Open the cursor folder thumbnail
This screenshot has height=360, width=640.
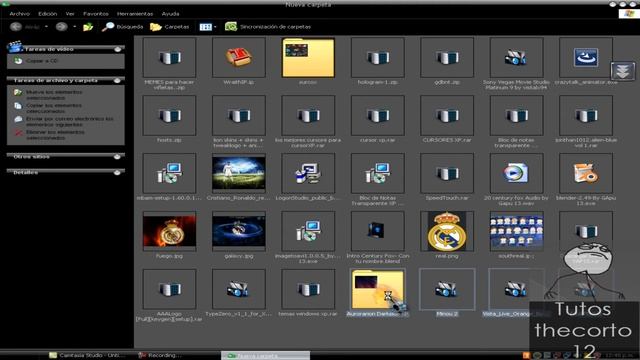click(x=308, y=58)
